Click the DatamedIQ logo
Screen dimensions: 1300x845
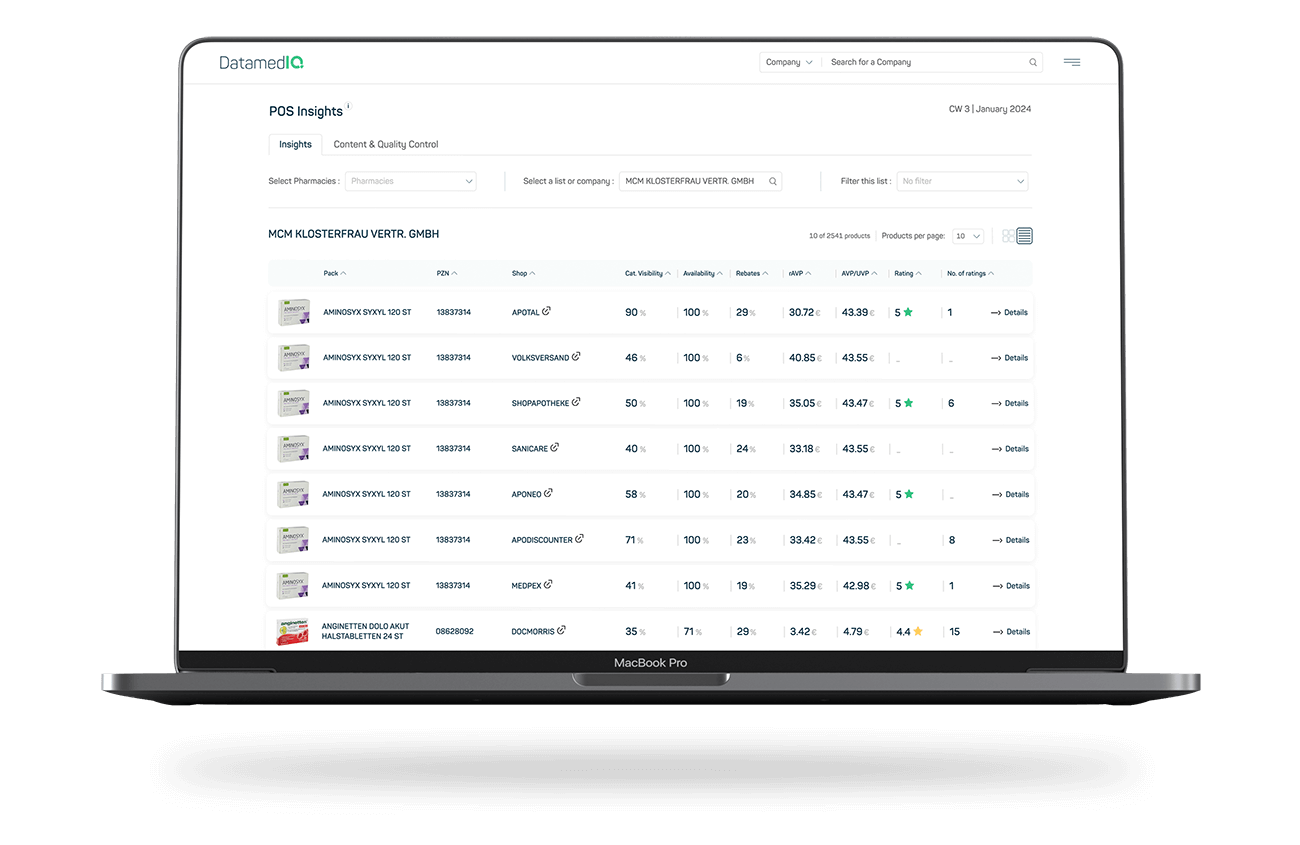[261, 62]
